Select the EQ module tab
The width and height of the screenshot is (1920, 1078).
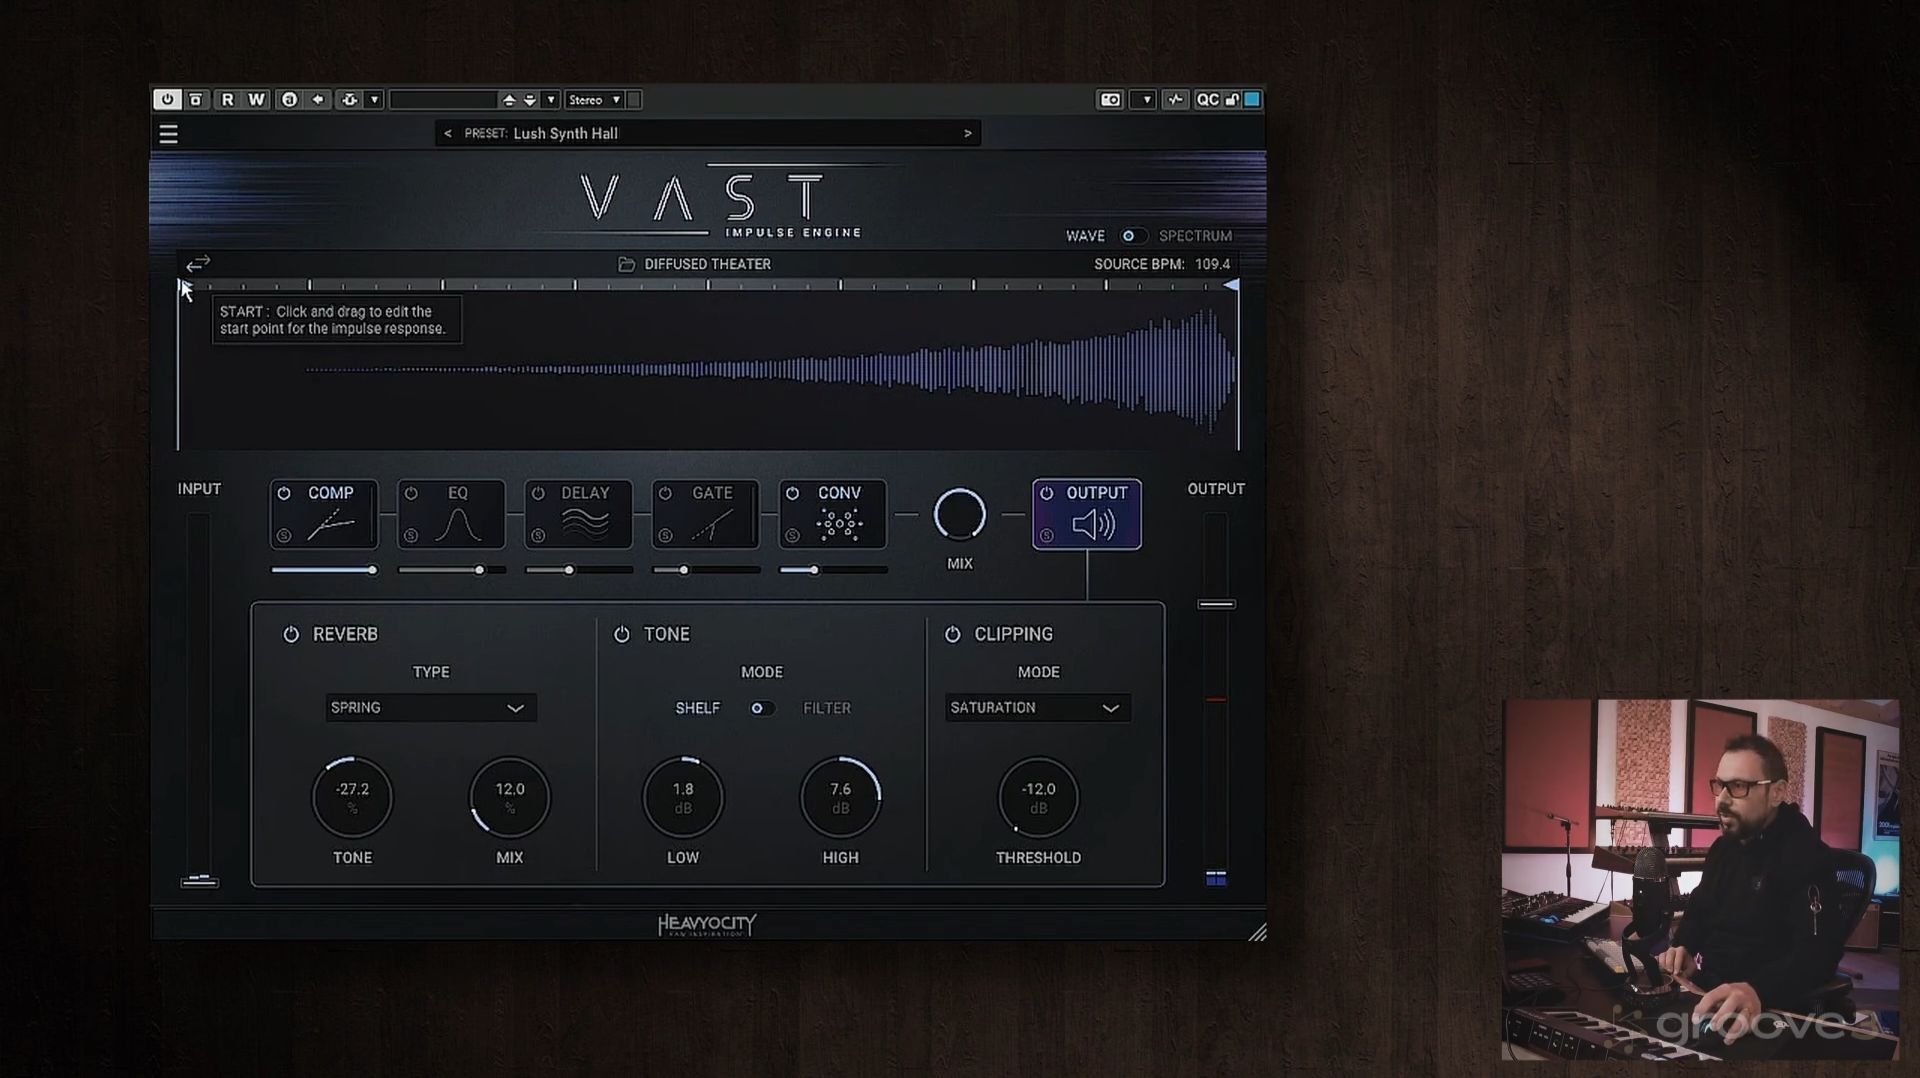coord(451,514)
